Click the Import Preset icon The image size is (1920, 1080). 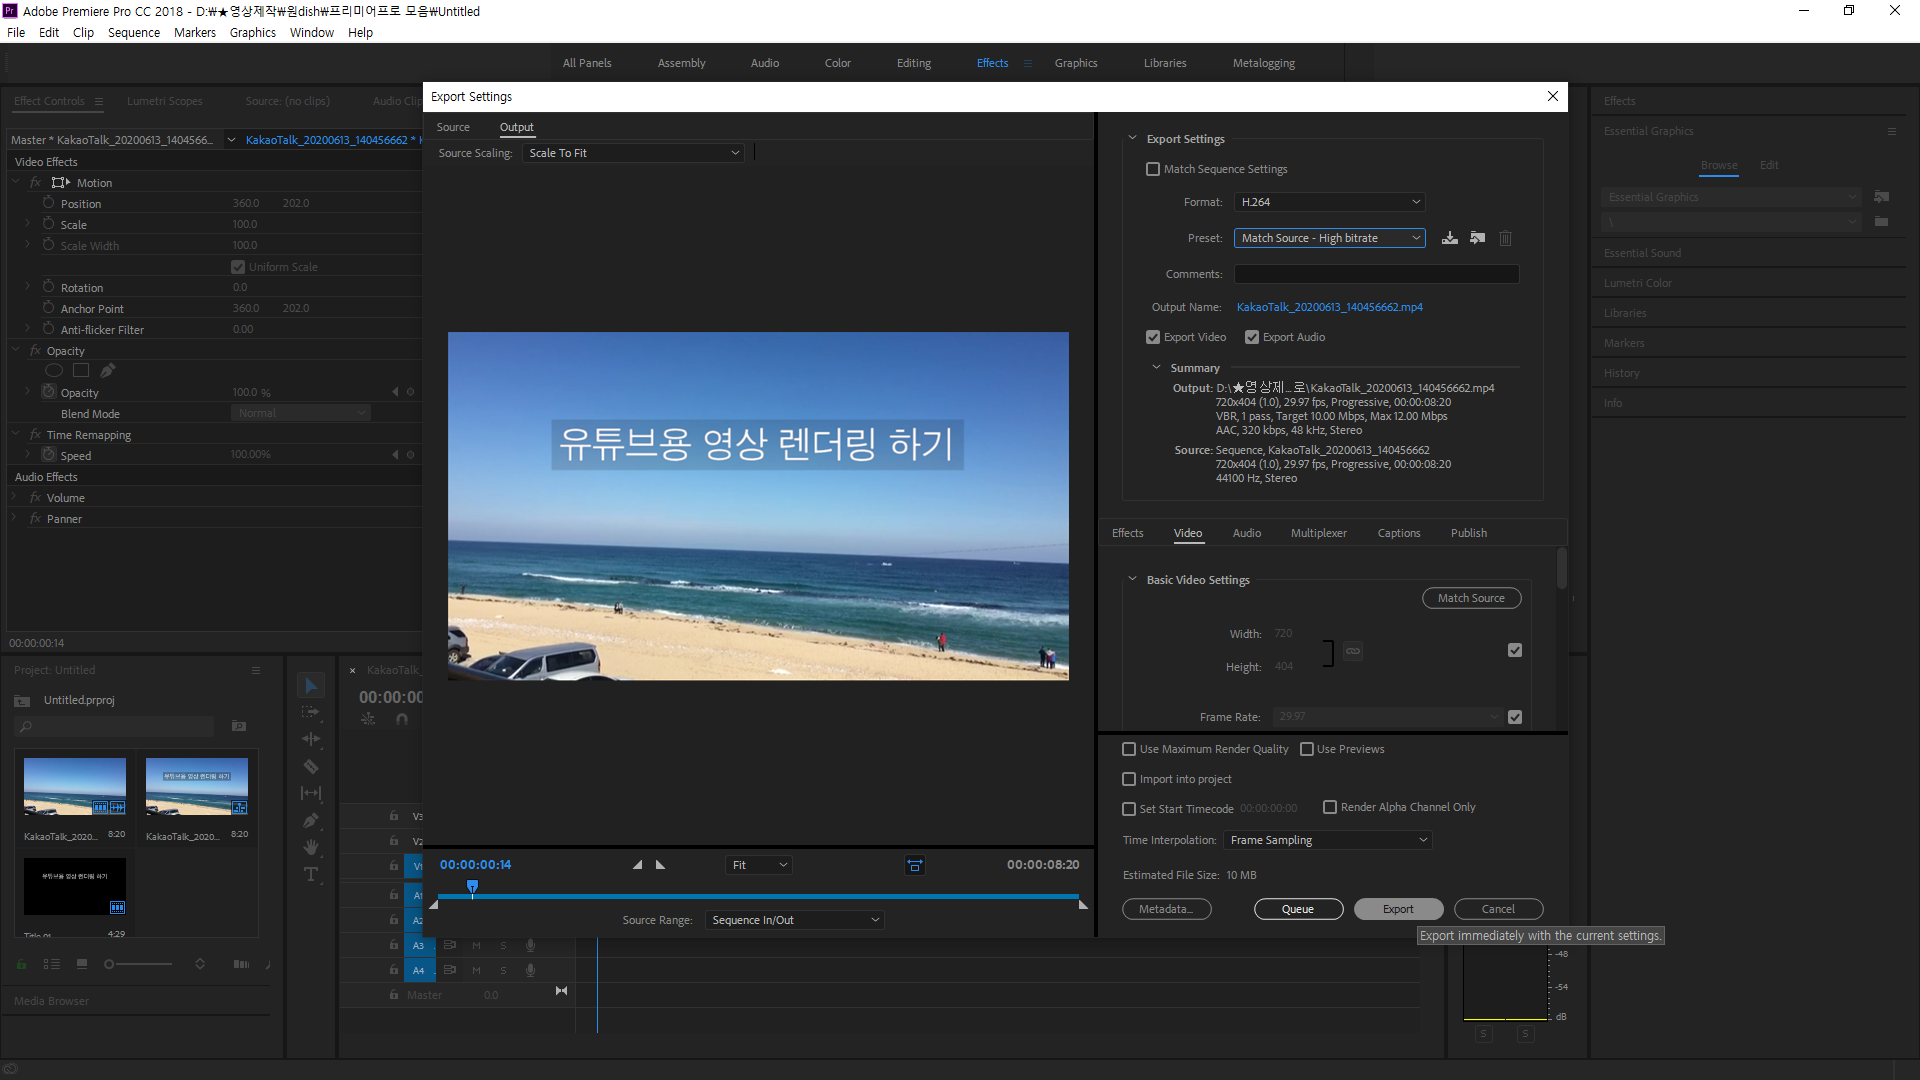point(1477,238)
